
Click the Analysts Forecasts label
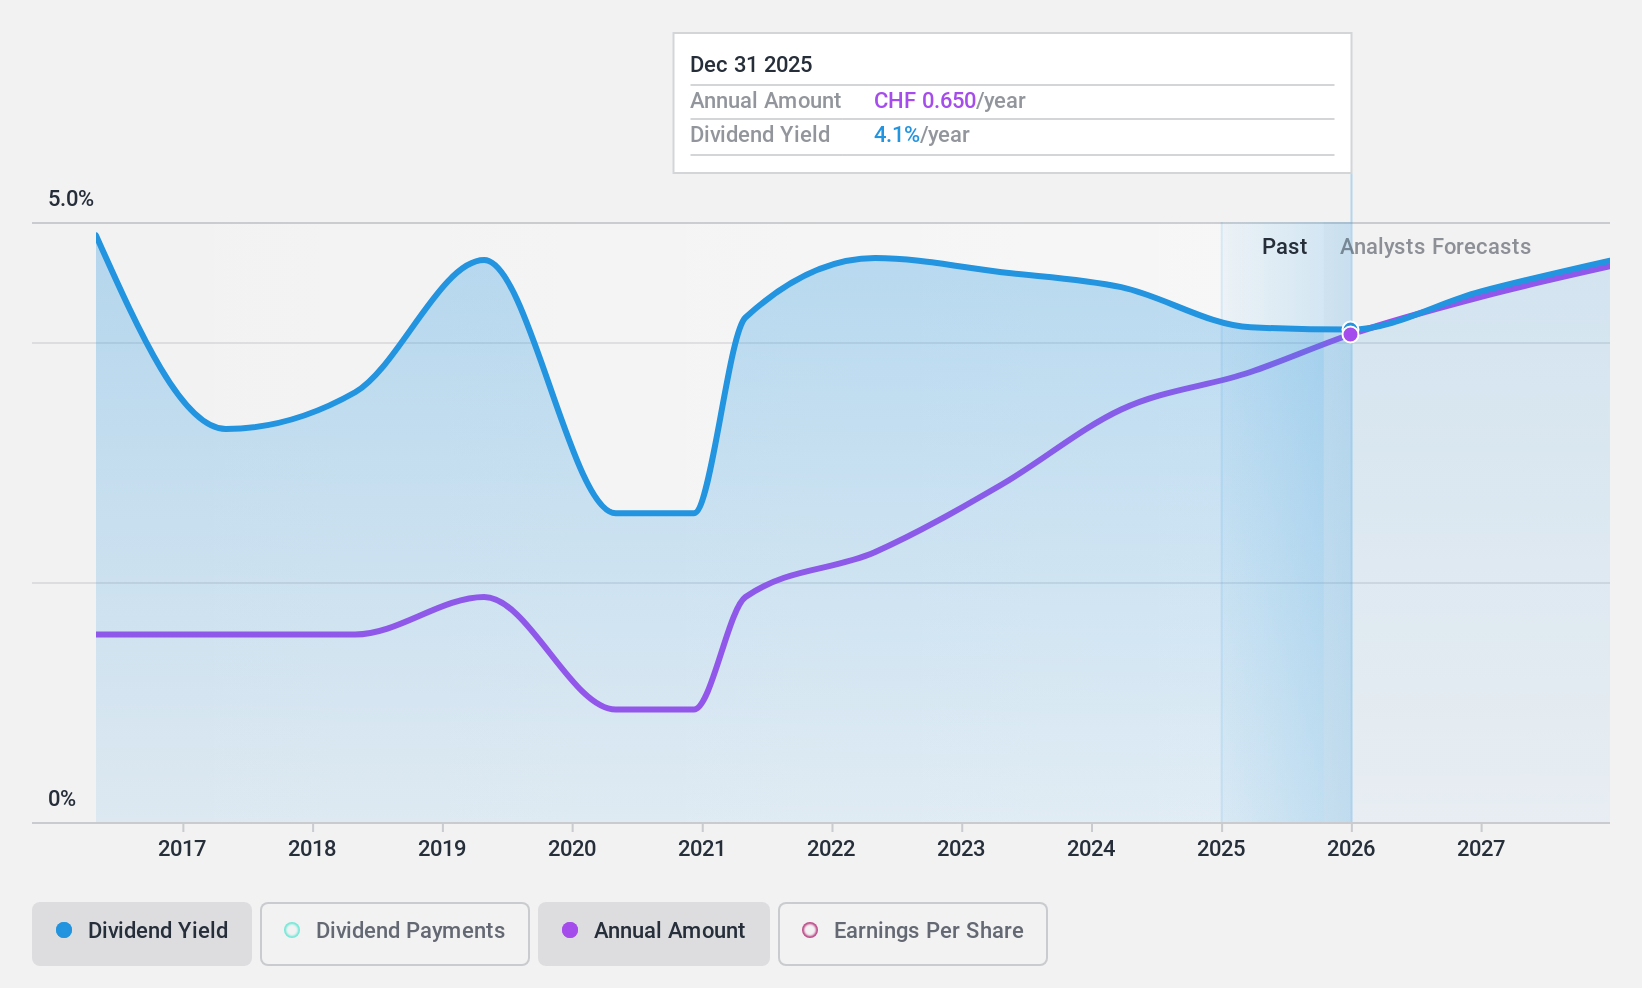(x=1435, y=247)
